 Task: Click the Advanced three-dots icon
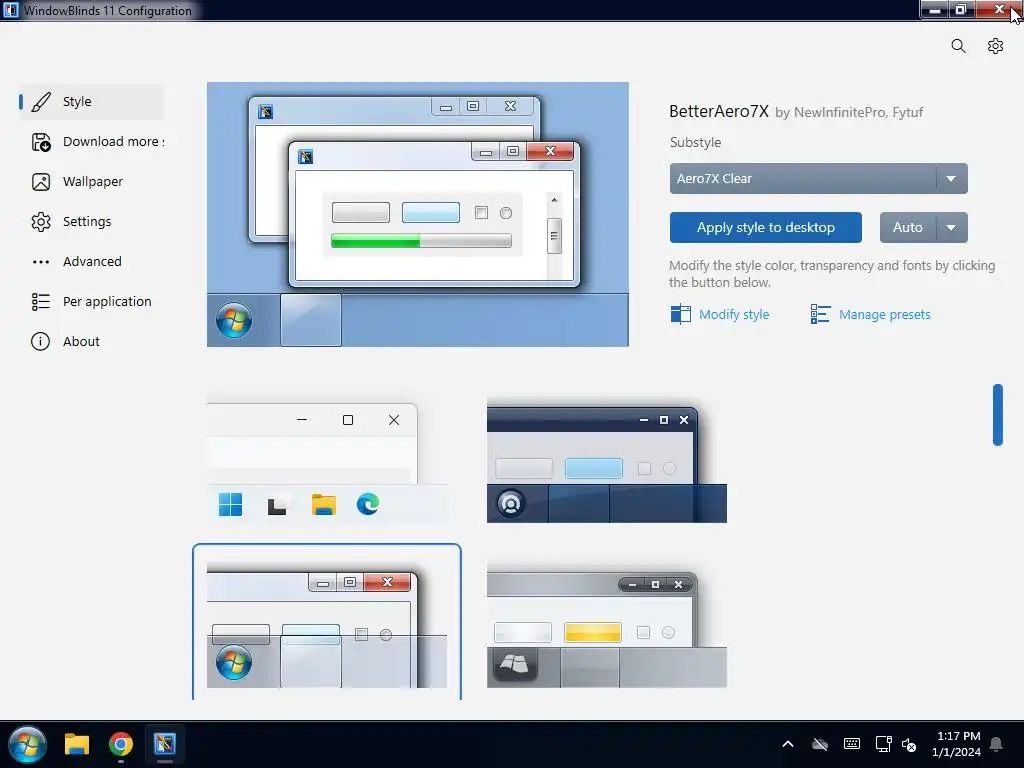click(x=40, y=262)
